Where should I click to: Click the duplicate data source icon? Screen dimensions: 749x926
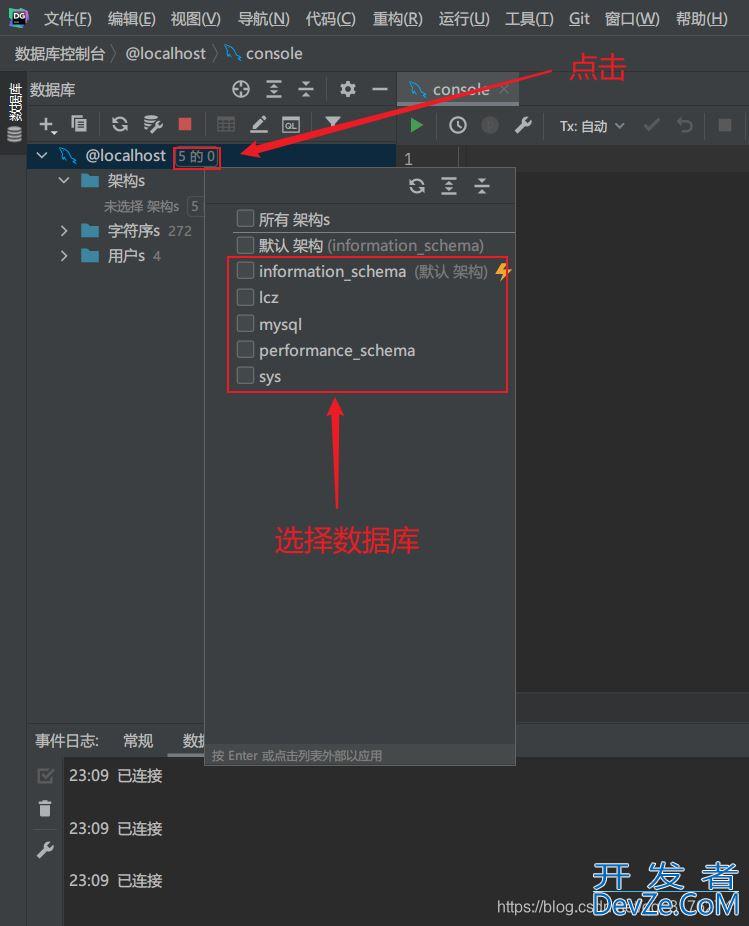[x=79, y=123]
